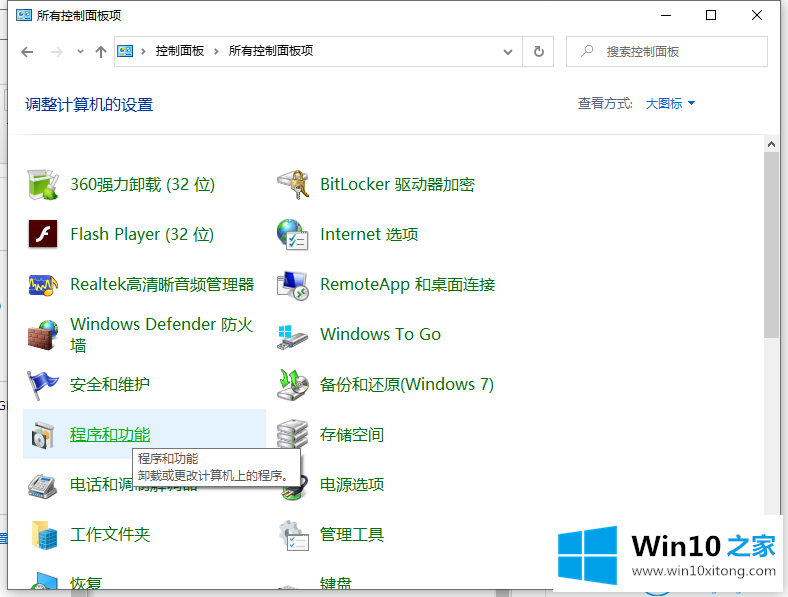Open RemoteApp 和桌面连接 link
Screen dimensions: 788x597
pyautogui.click(x=407, y=284)
